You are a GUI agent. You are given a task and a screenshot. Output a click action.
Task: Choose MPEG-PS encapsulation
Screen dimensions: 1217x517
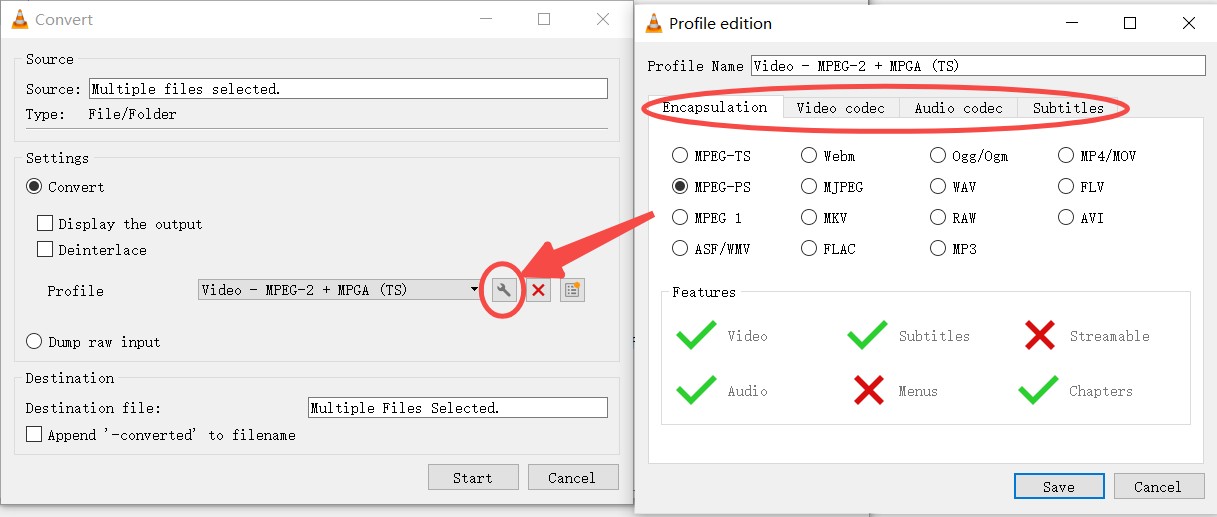click(680, 187)
